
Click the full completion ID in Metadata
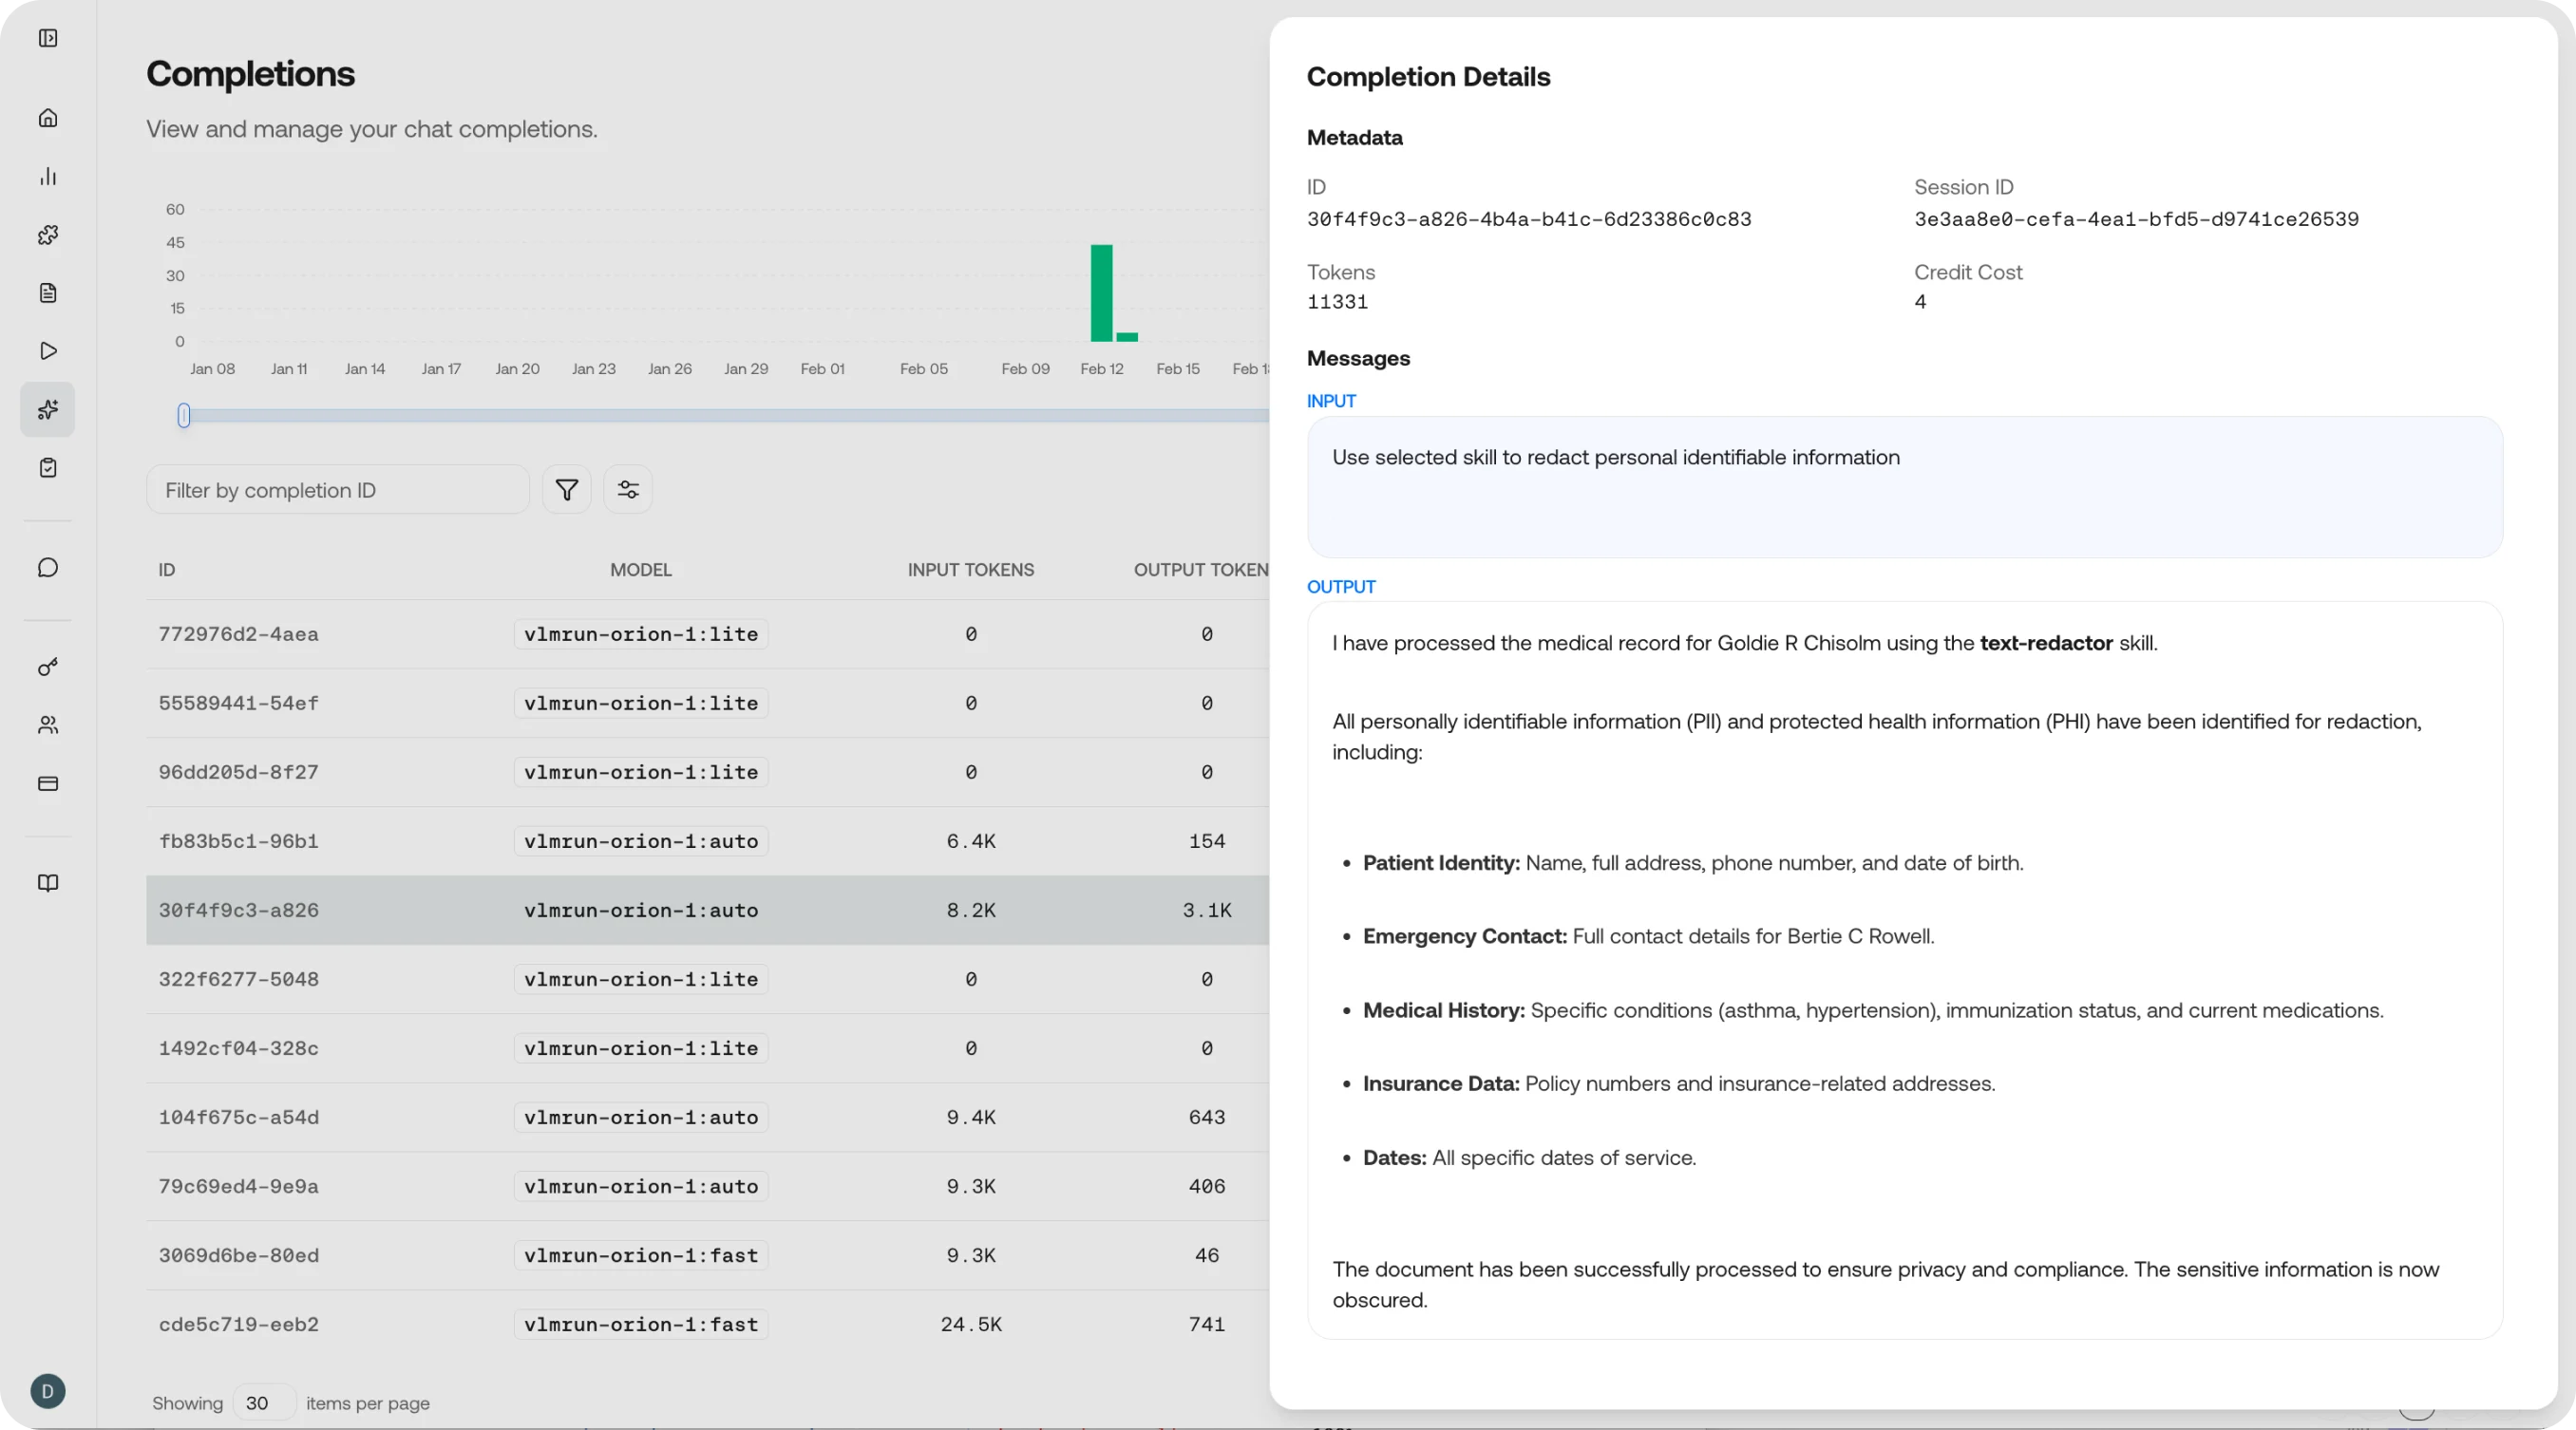(x=1529, y=219)
